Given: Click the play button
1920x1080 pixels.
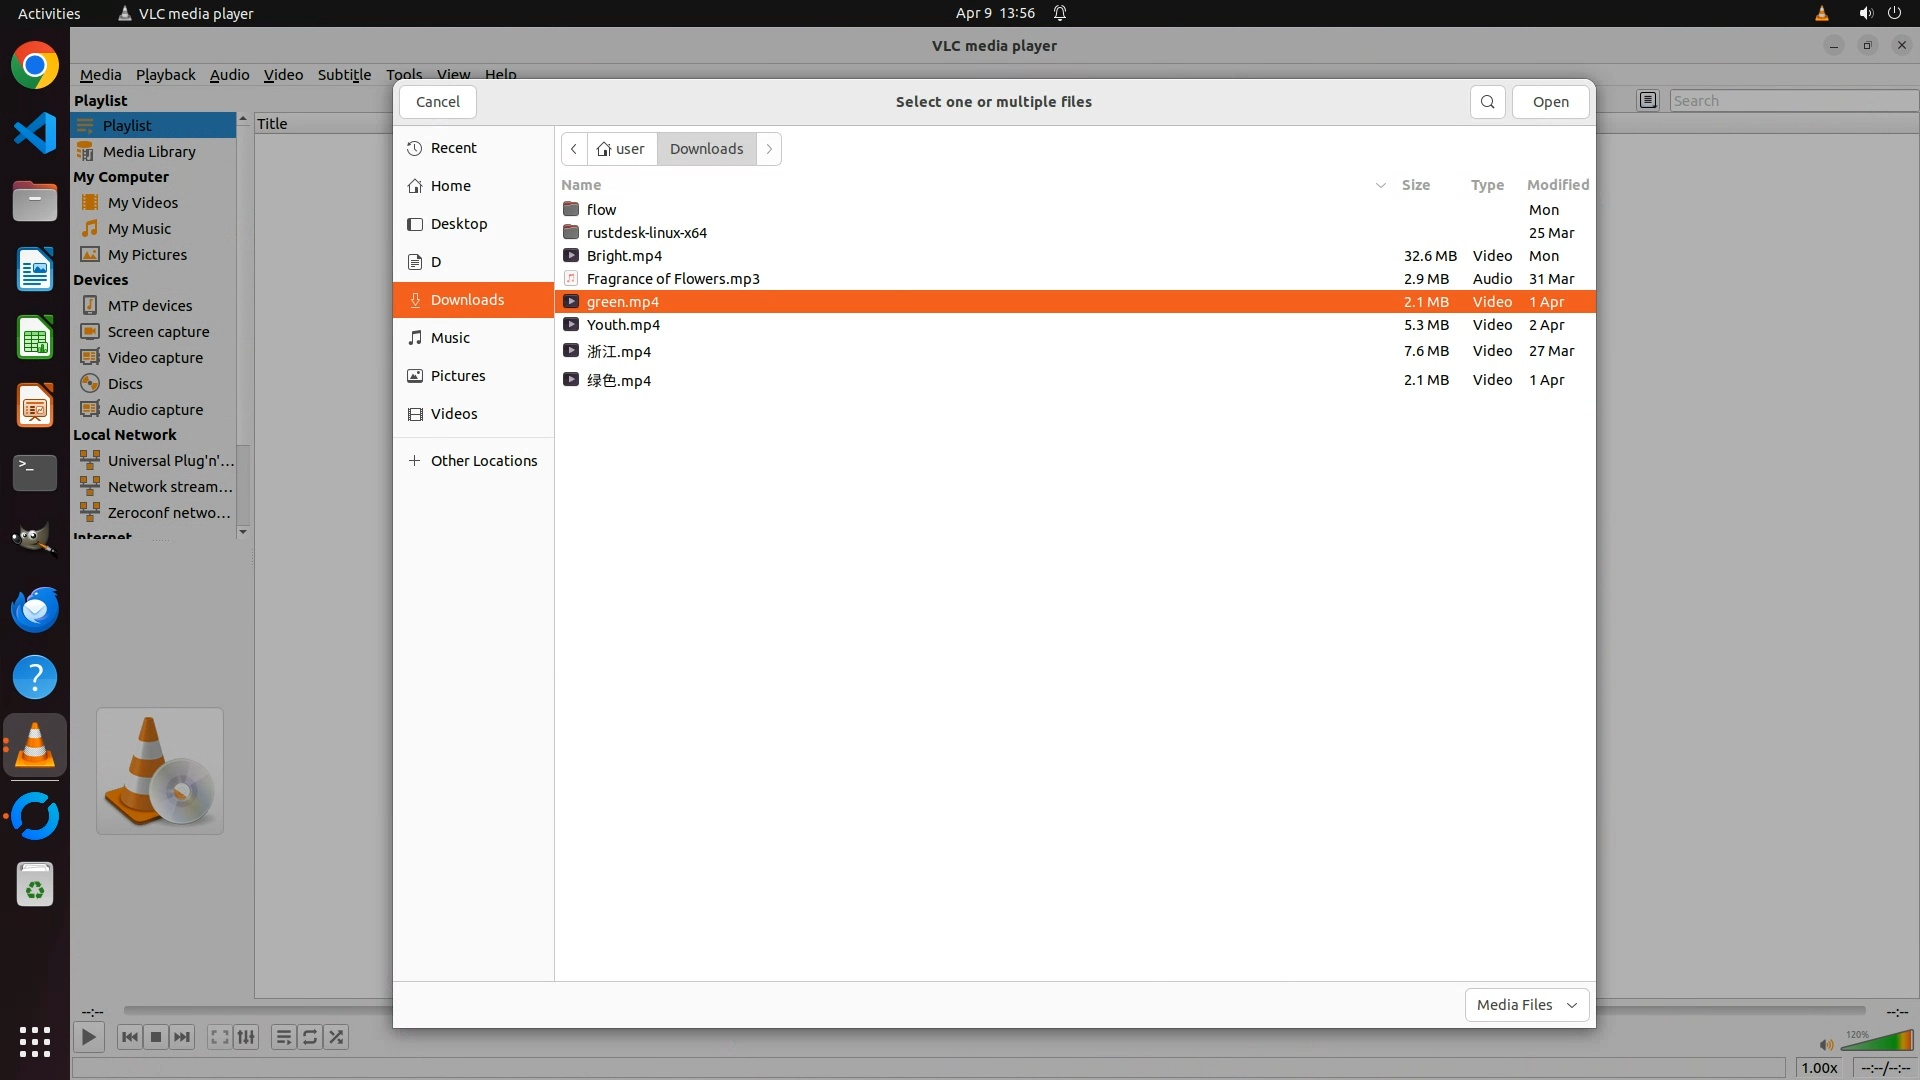Looking at the screenshot, I should [x=88, y=1037].
